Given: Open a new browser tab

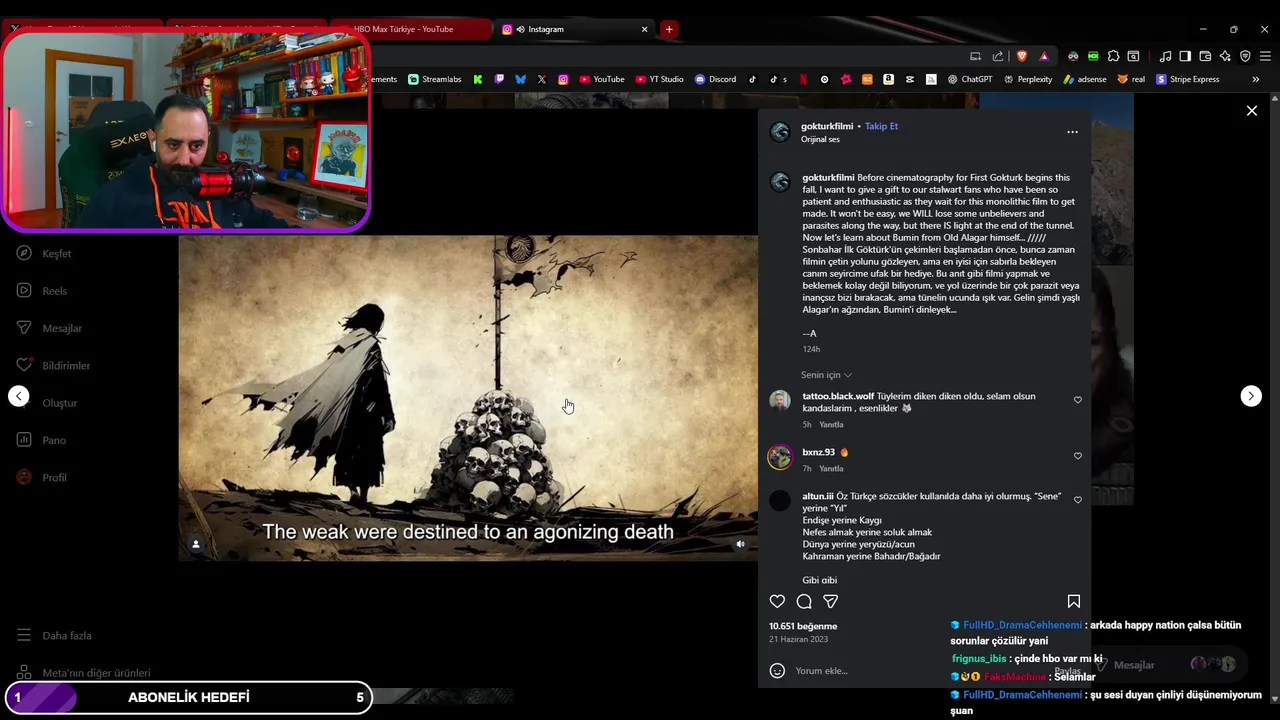Looking at the screenshot, I should pos(669,29).
